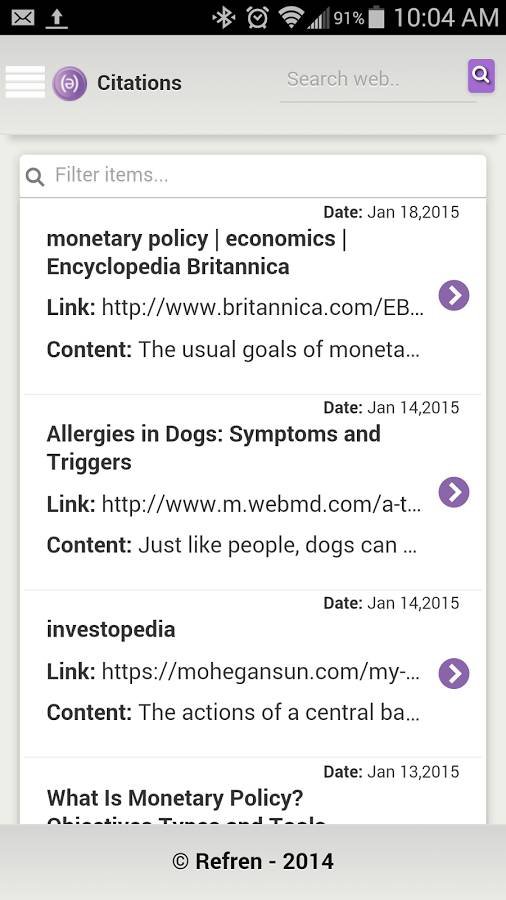The height and width of the screenshot is (900, 506).
Task: Tap the Wi-Fi status icon
Action: coord(291,18)
